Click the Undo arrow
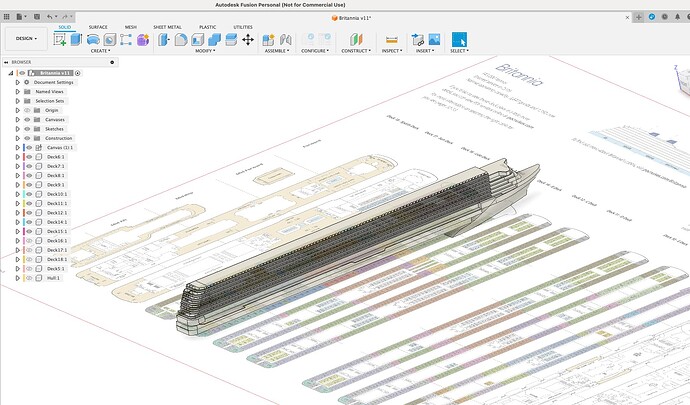 click(51, 17)
